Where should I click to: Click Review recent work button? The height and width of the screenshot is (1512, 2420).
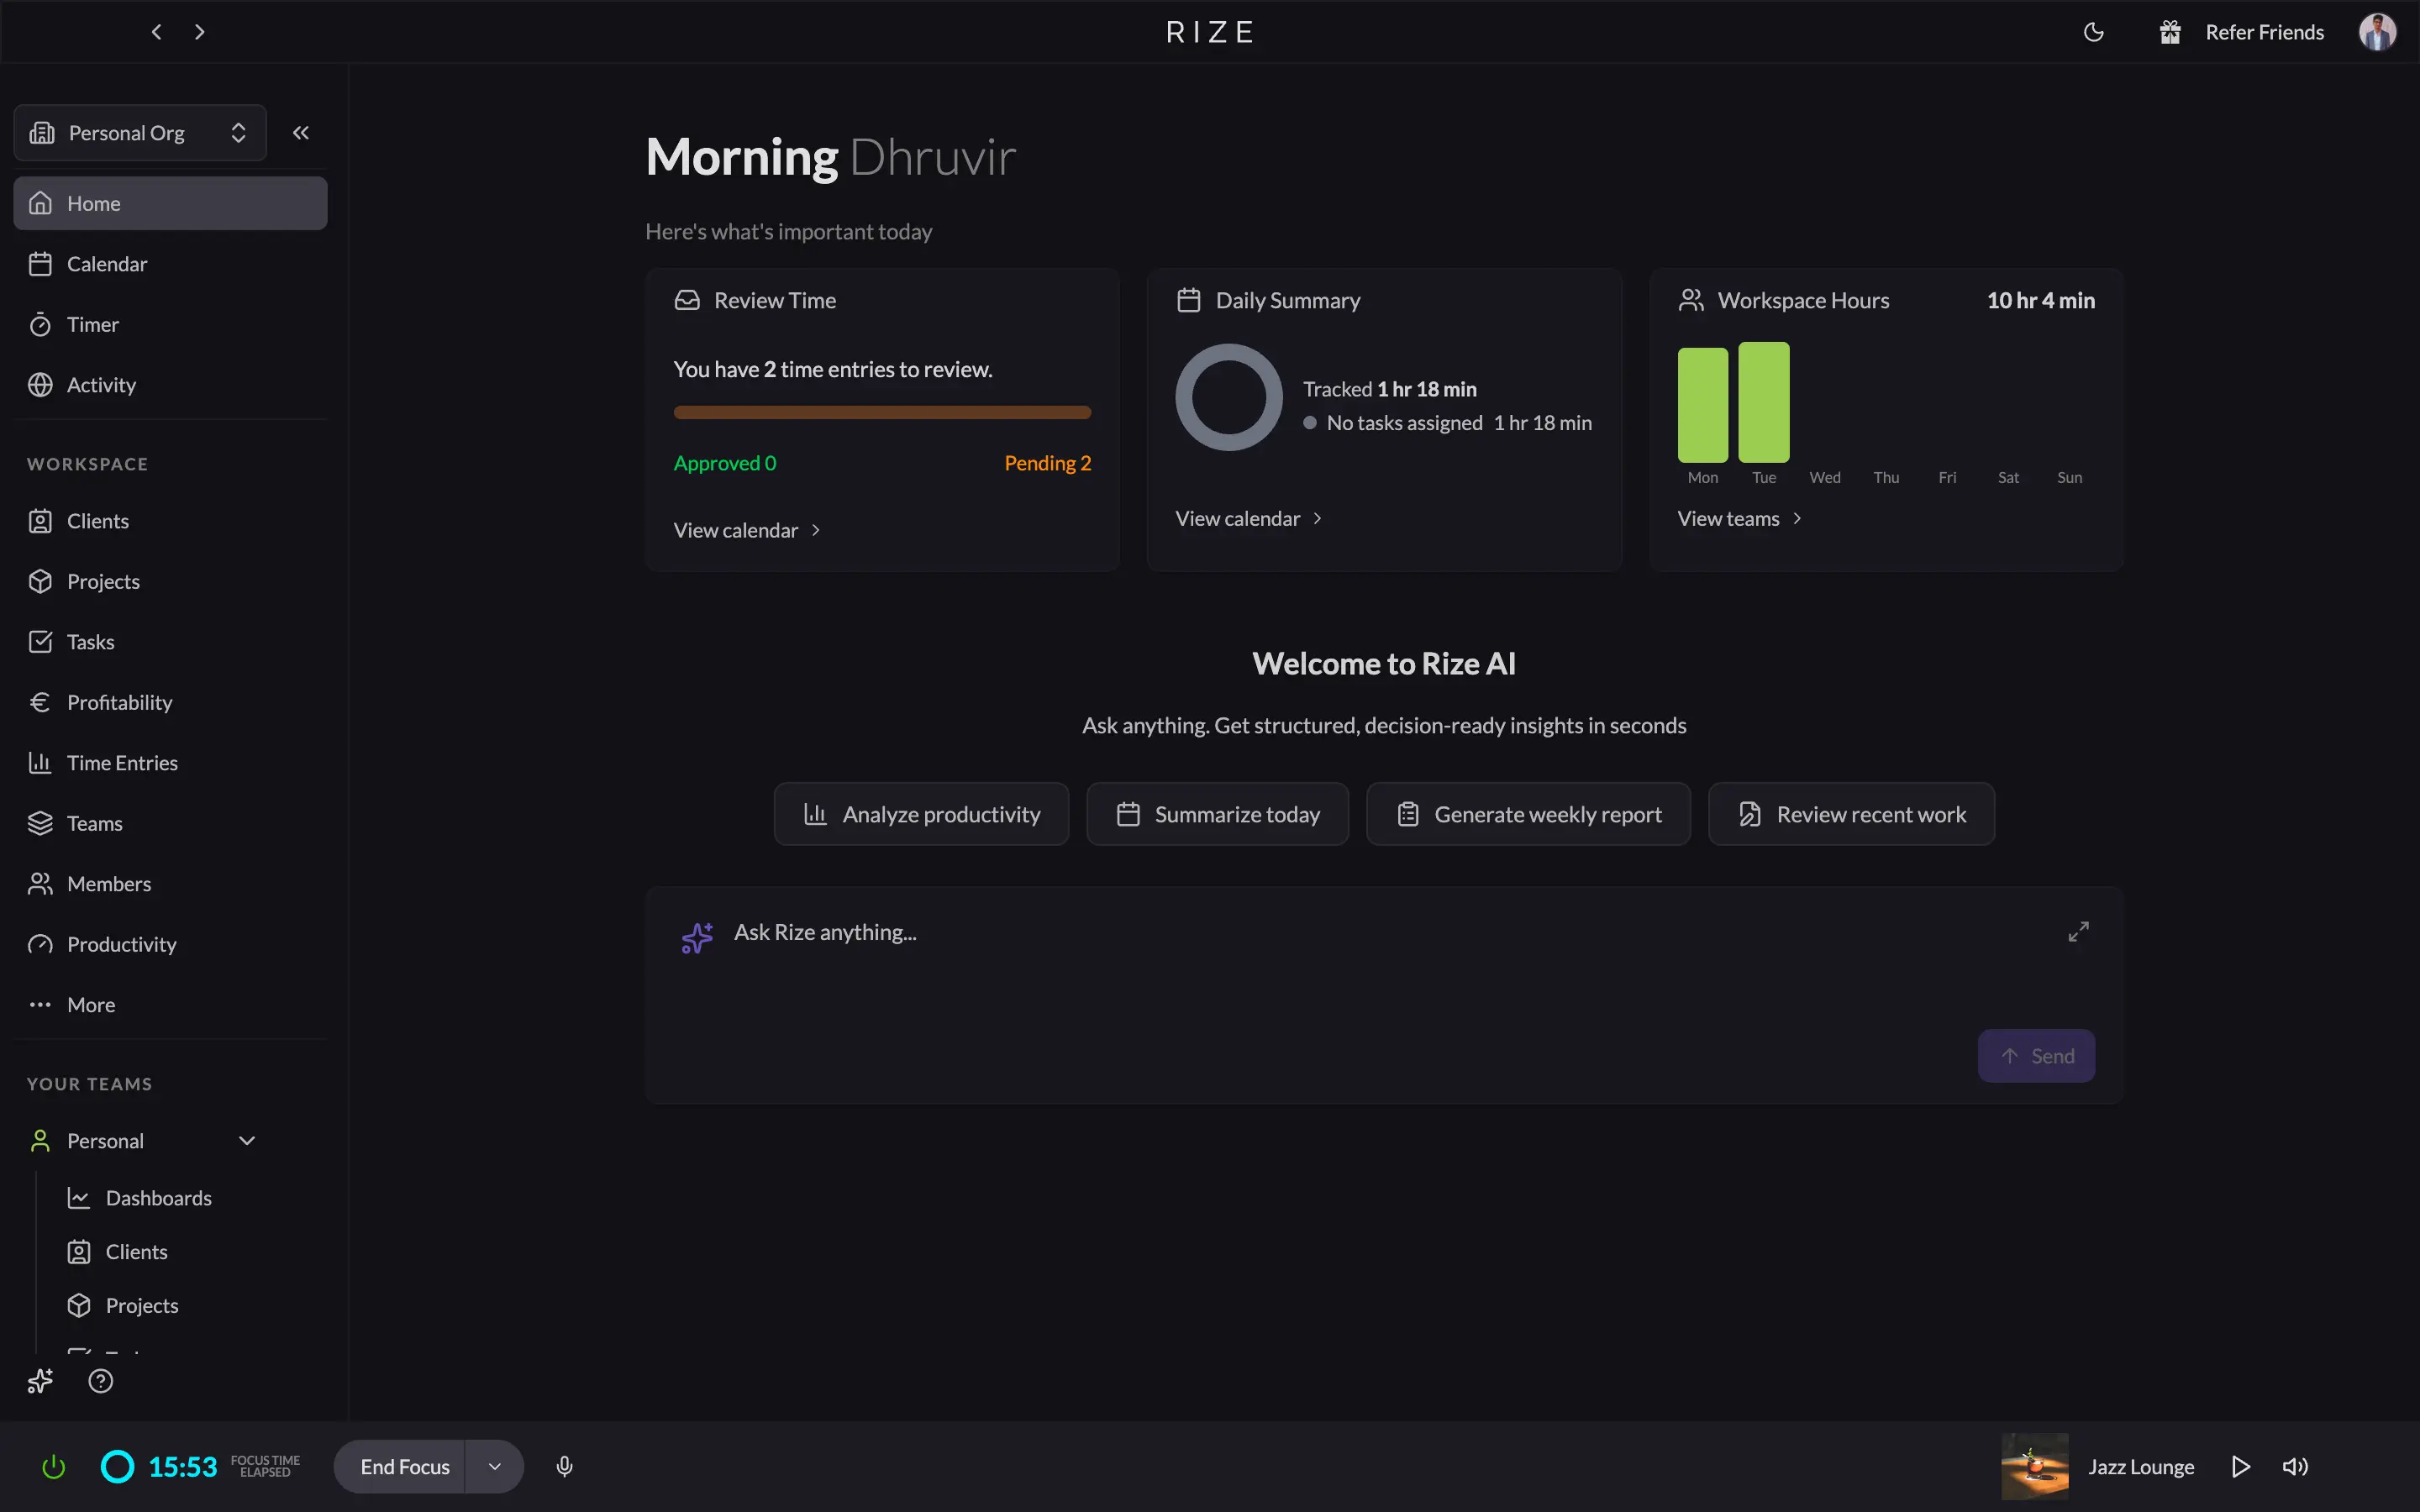click(1851, 814)
